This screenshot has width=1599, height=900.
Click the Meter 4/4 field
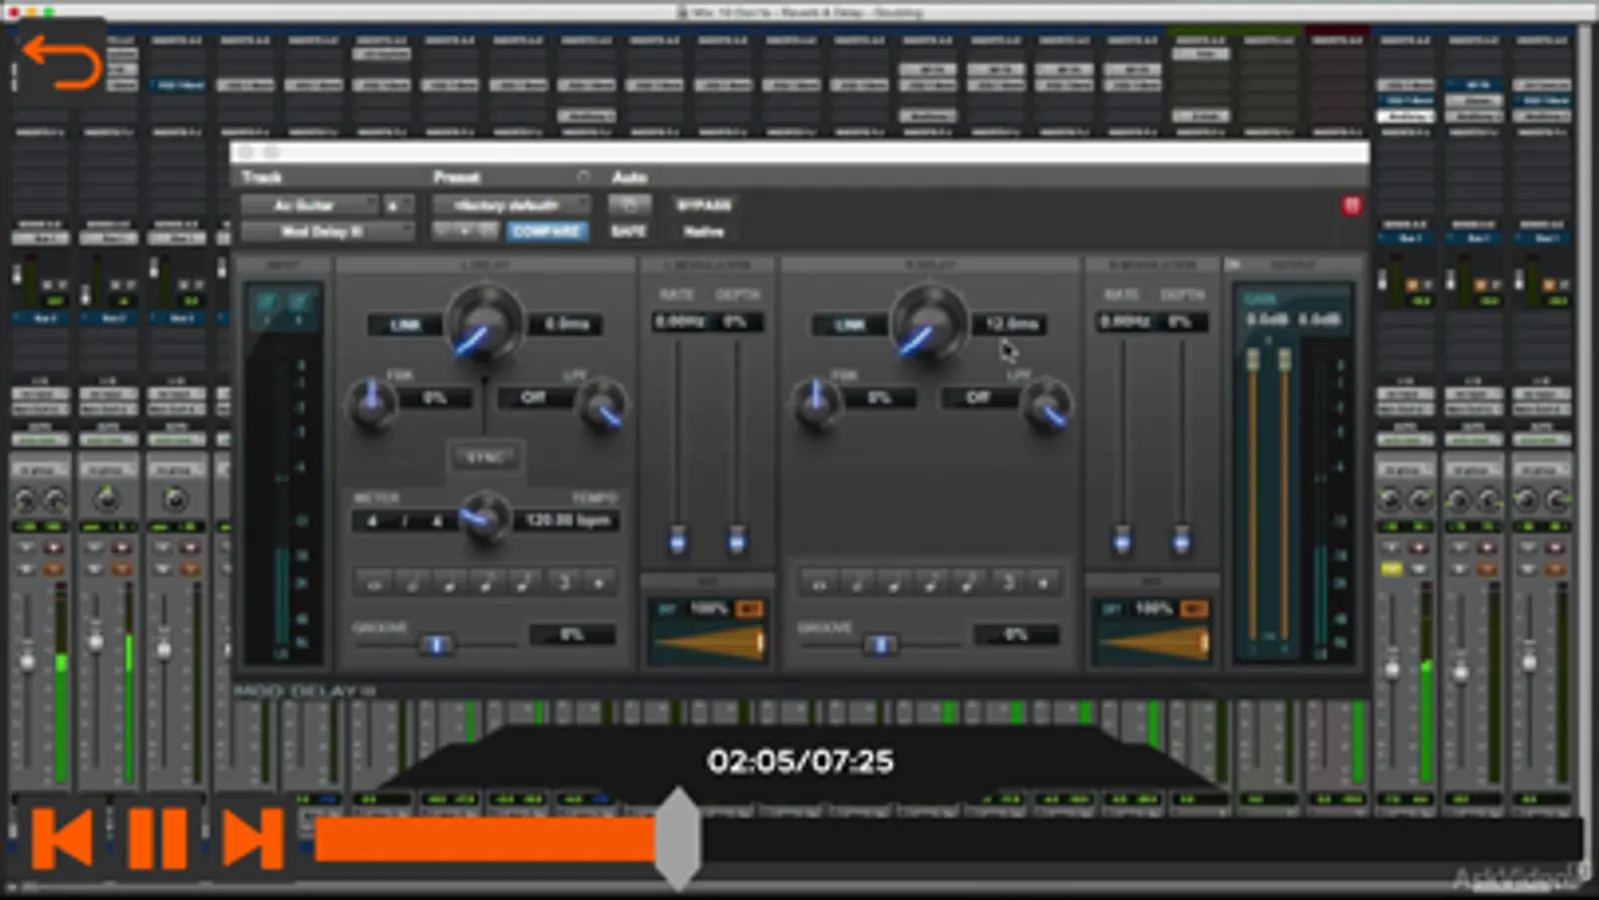[404, 521]
